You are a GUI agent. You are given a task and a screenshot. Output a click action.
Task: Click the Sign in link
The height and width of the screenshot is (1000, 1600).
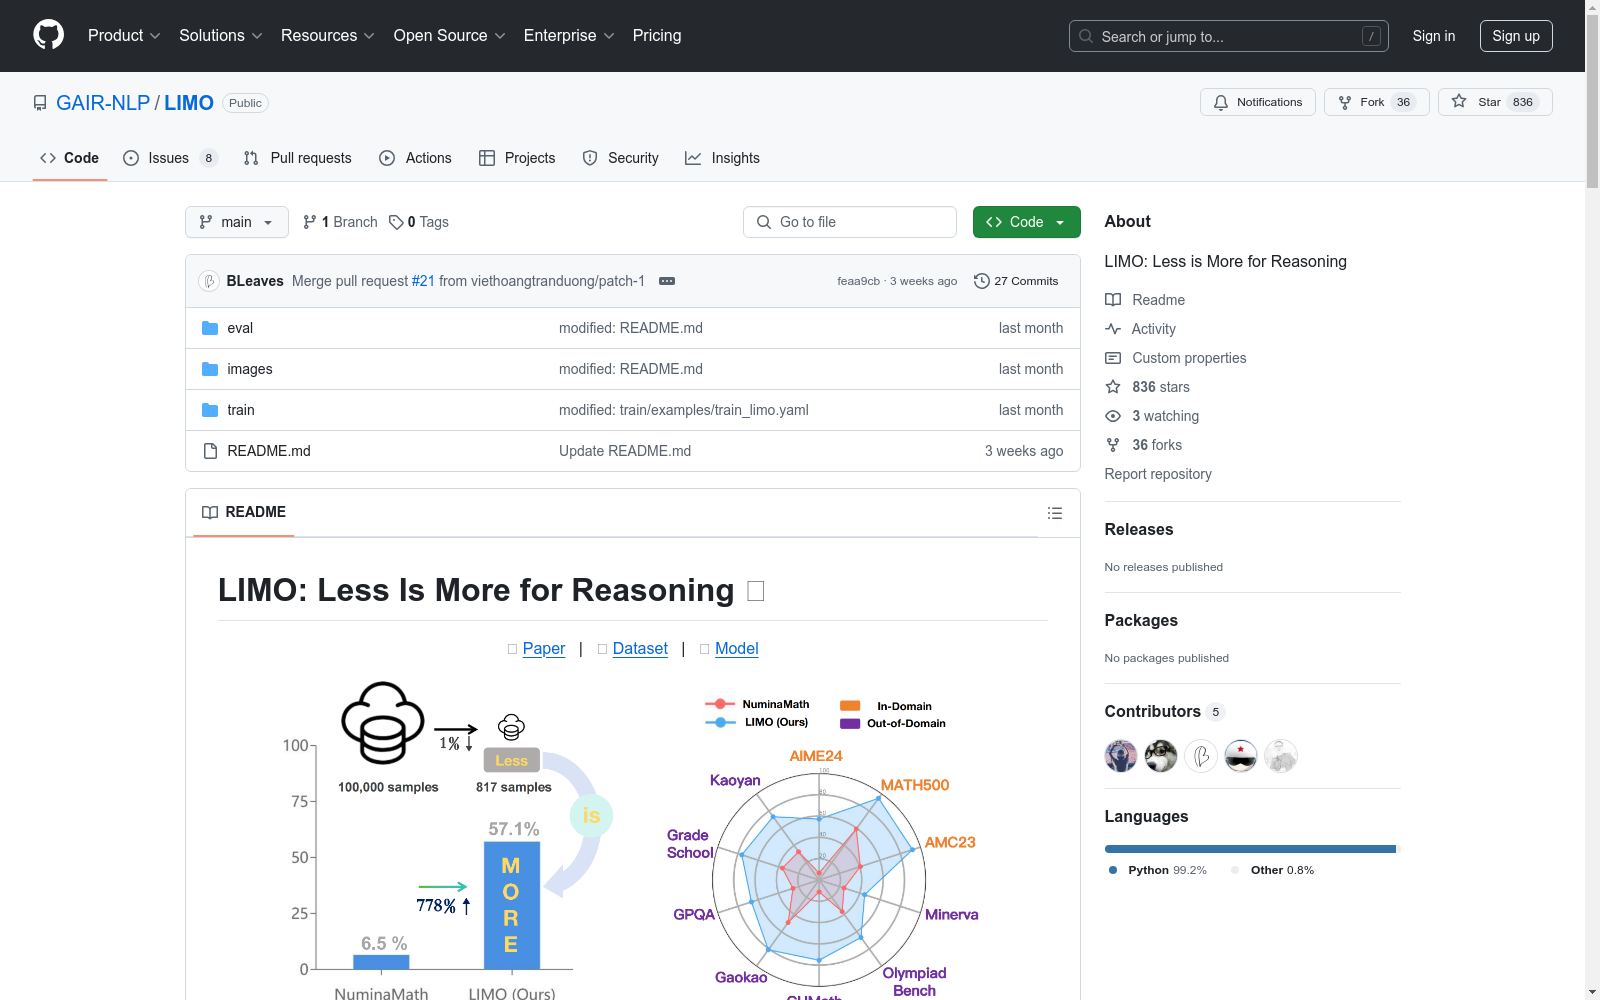[x=1433, y=36]
